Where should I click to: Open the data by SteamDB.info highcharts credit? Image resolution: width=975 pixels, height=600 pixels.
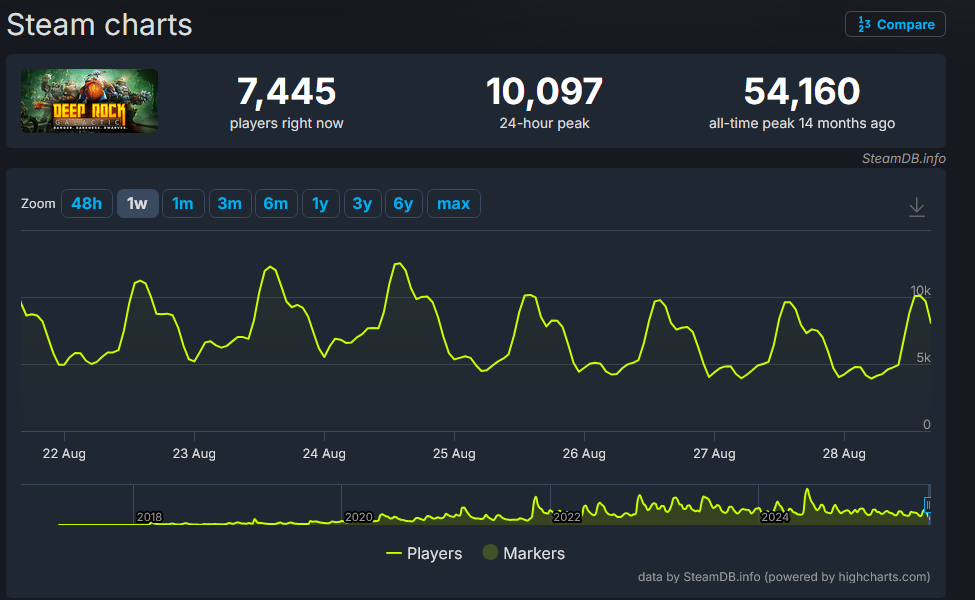point(784,576)
